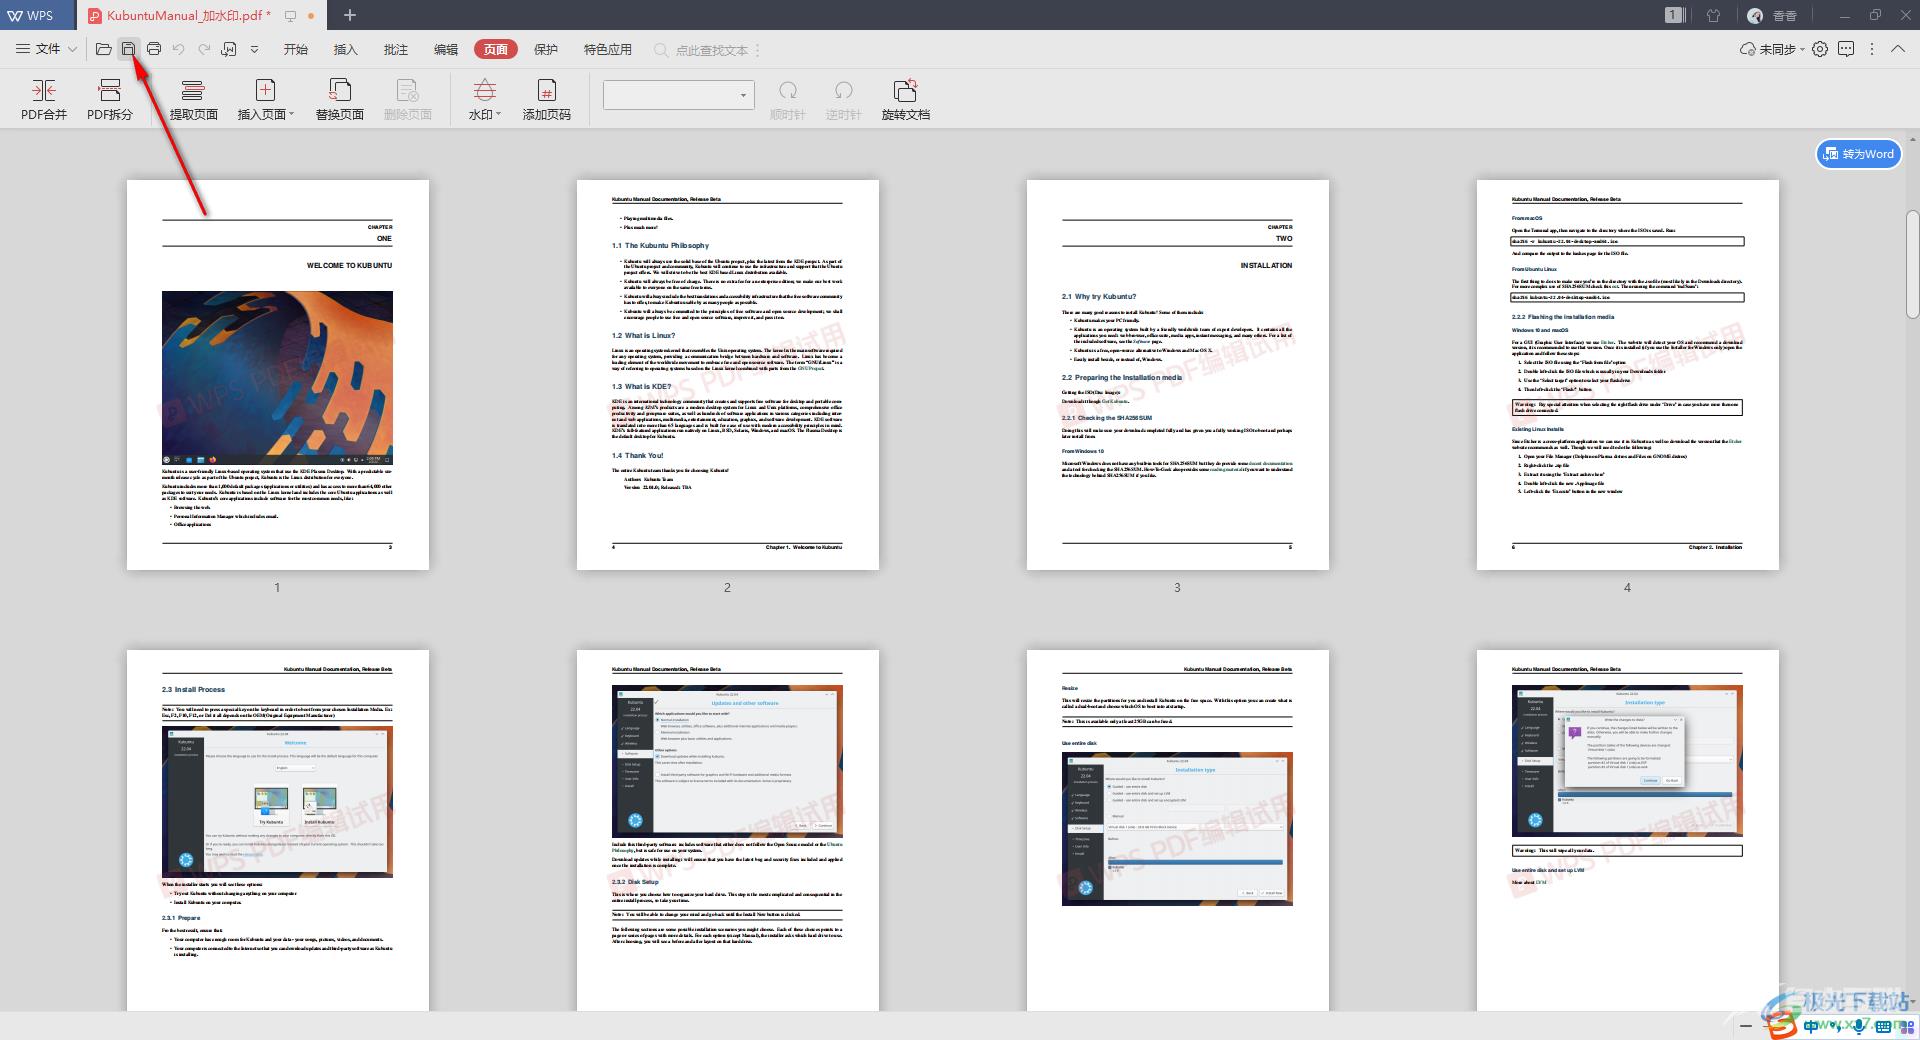The width and height of the screenshot is (1920, 1040).
Task: Click the plus button to add new tab
Action: tap(350, 15)
